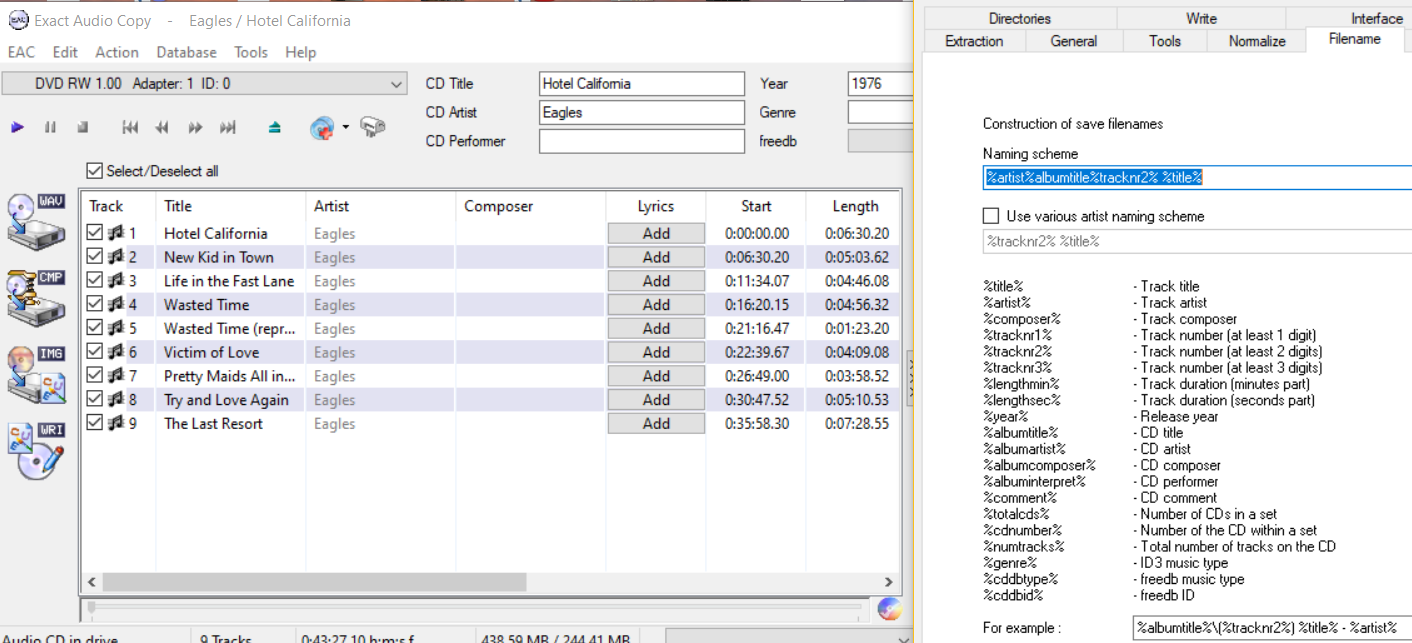
Task: Open the DVD RW drive selection dropdown
Action: coord(396,84)
